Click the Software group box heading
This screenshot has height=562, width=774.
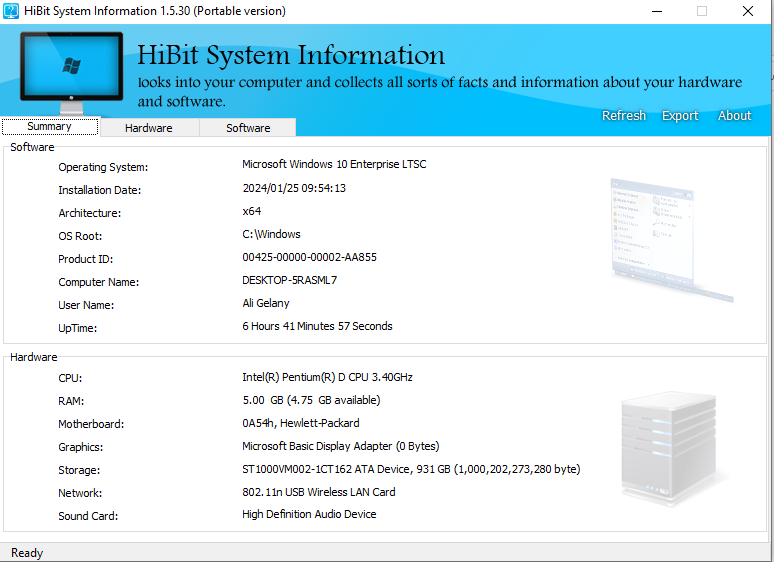pyautogui.click(x=32, y=147)
